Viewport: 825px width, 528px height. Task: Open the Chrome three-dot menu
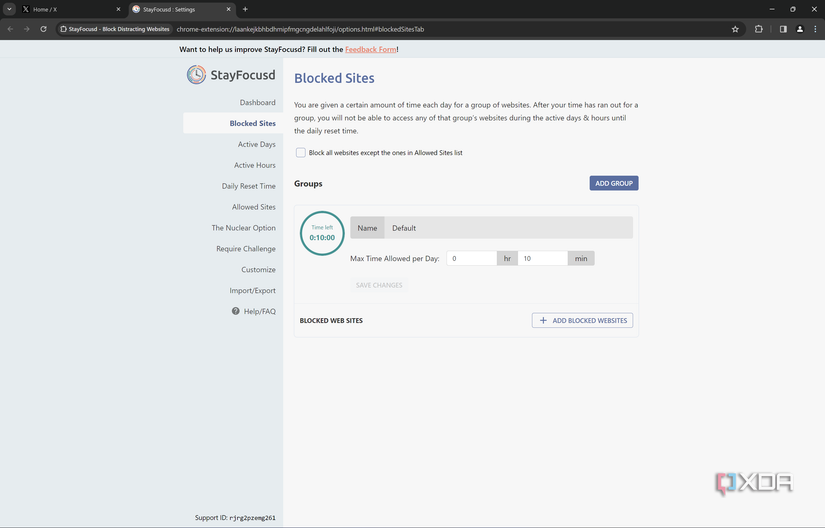pyautogui.click(x=816, y=29)
